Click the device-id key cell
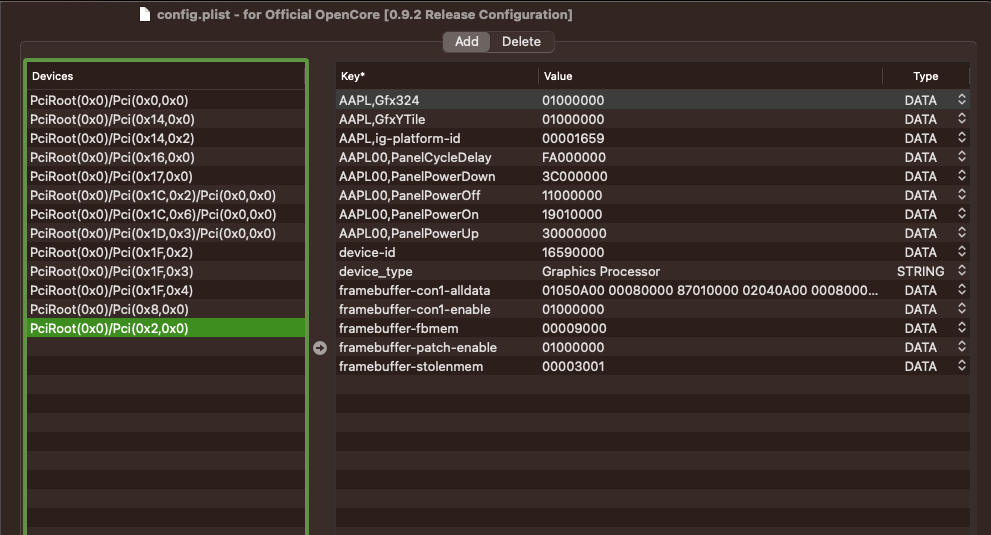Viewport: 991px width, 535px height. (437, 252)
